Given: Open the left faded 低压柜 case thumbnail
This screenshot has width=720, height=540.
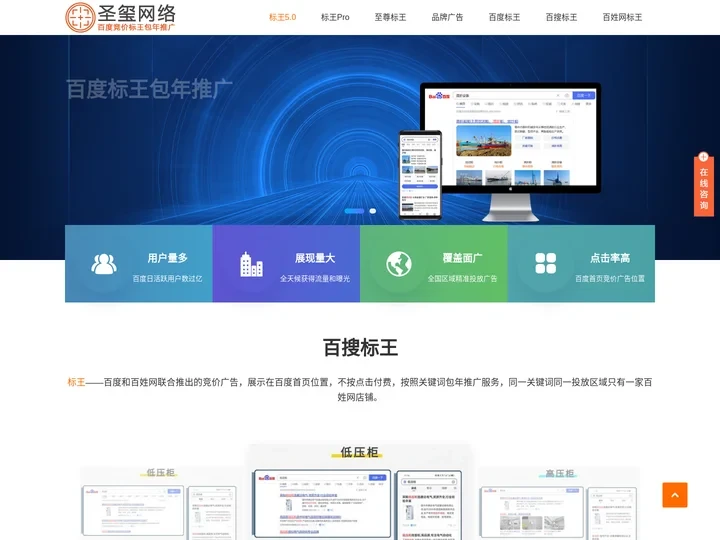Looking at the screenshot, I should tap(161, 503).
